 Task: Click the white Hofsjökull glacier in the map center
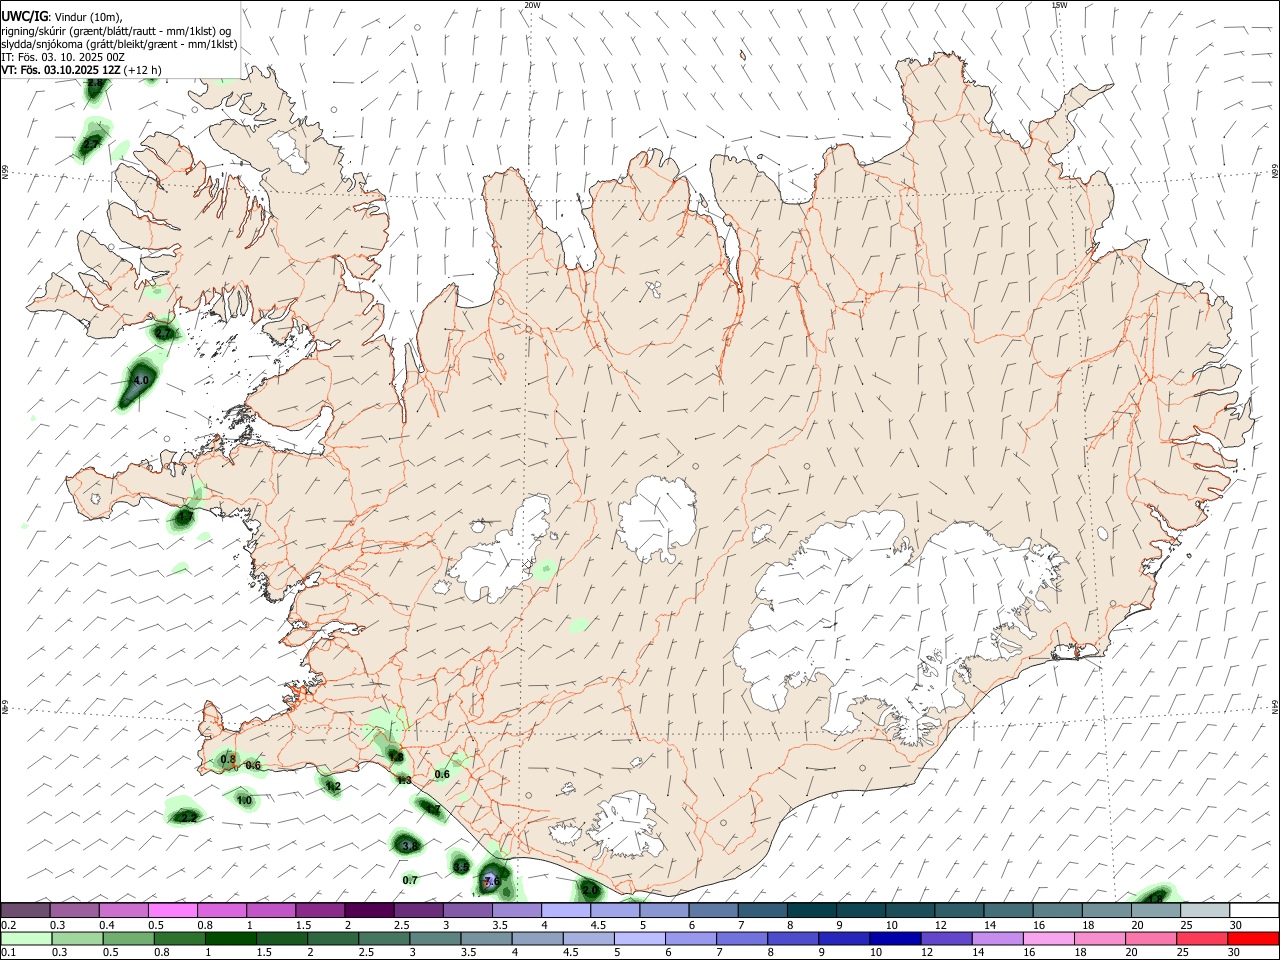[x=657, y=518]
